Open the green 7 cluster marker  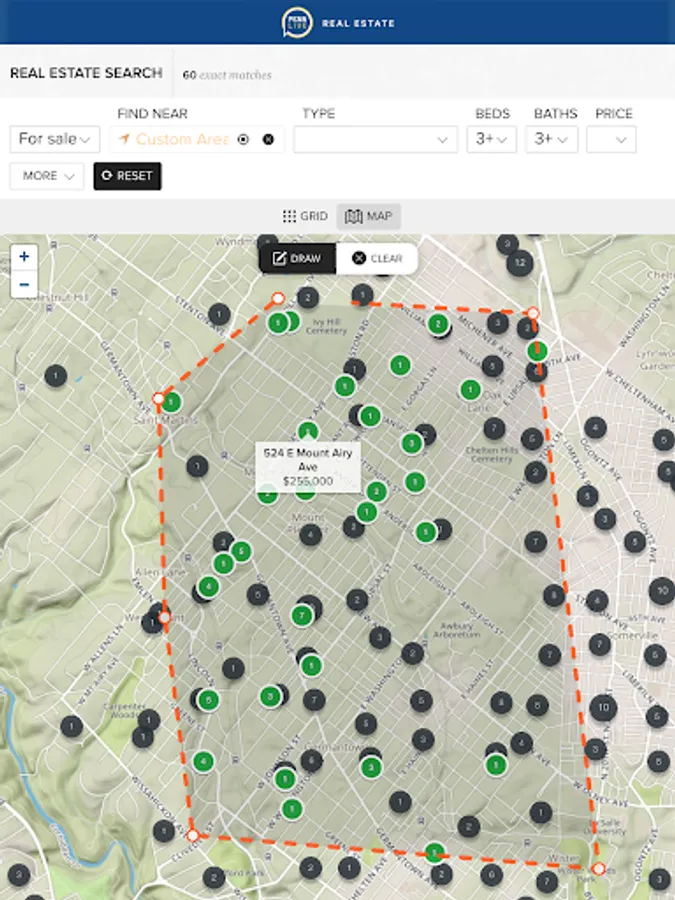coord(302,616)
